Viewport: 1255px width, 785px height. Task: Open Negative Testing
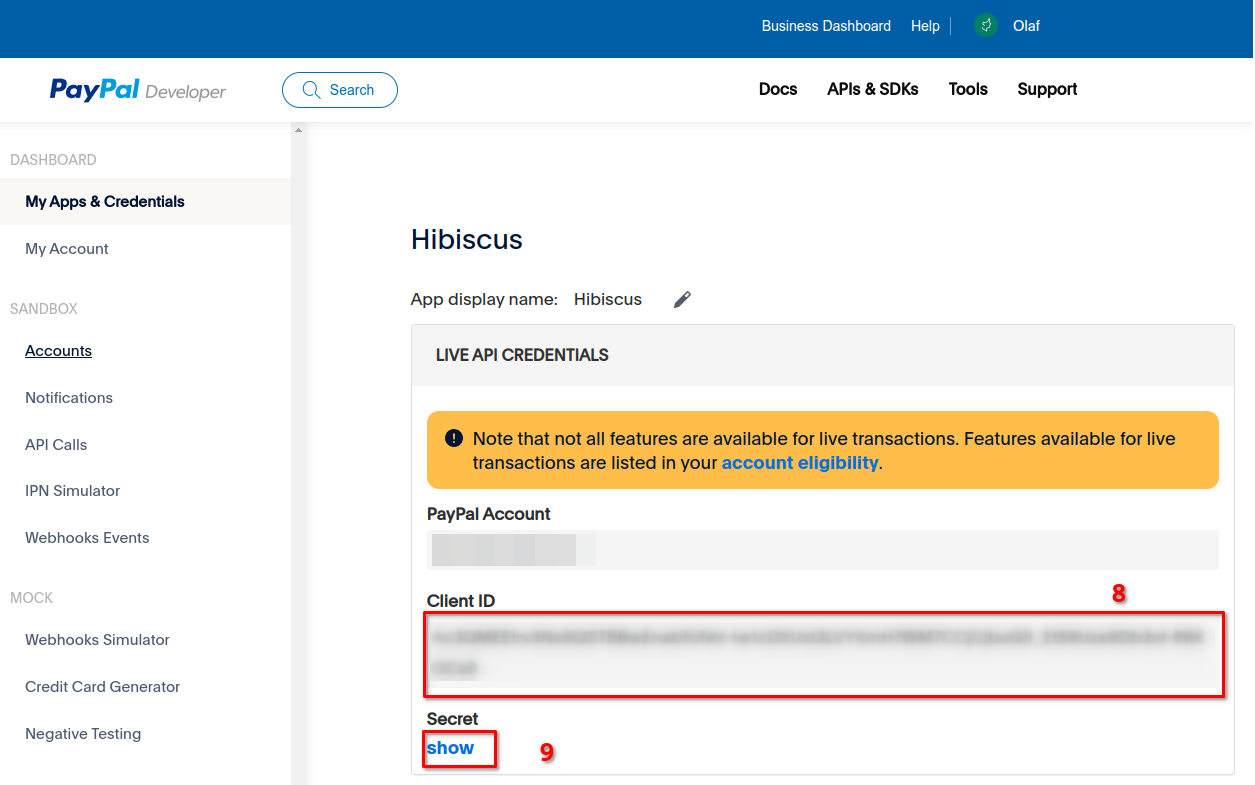click(x=83, y=734)
